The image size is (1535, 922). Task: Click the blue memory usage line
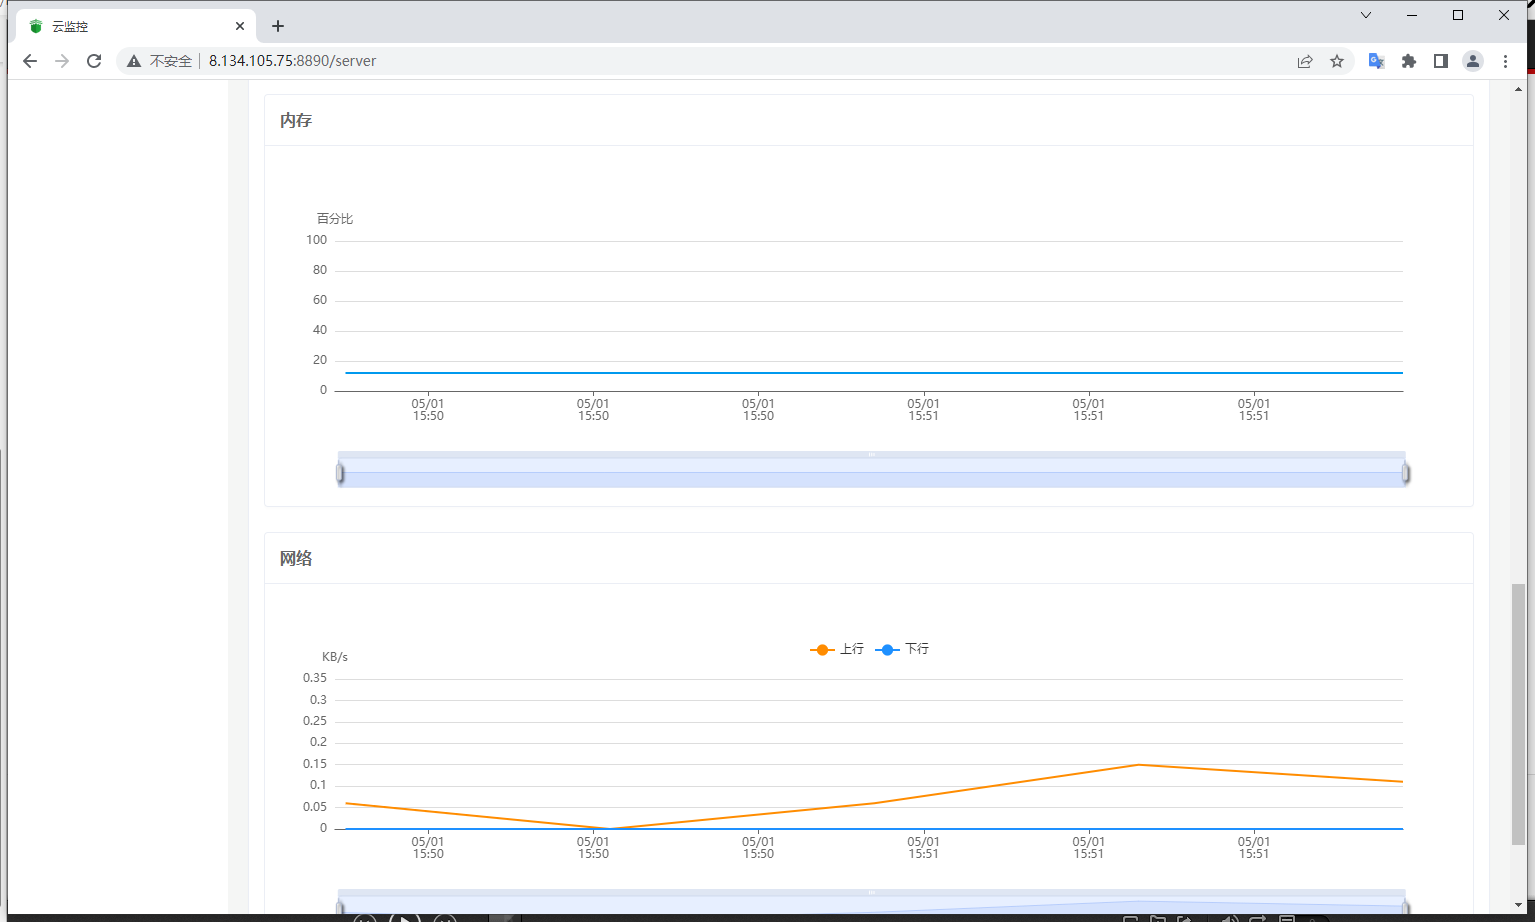coord(872,373)
